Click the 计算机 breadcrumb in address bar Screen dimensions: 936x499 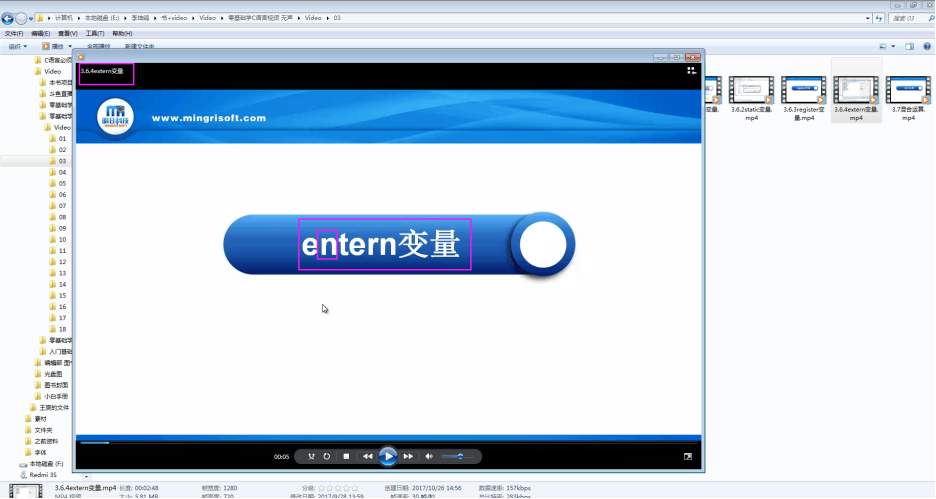(x=63, y=19)
